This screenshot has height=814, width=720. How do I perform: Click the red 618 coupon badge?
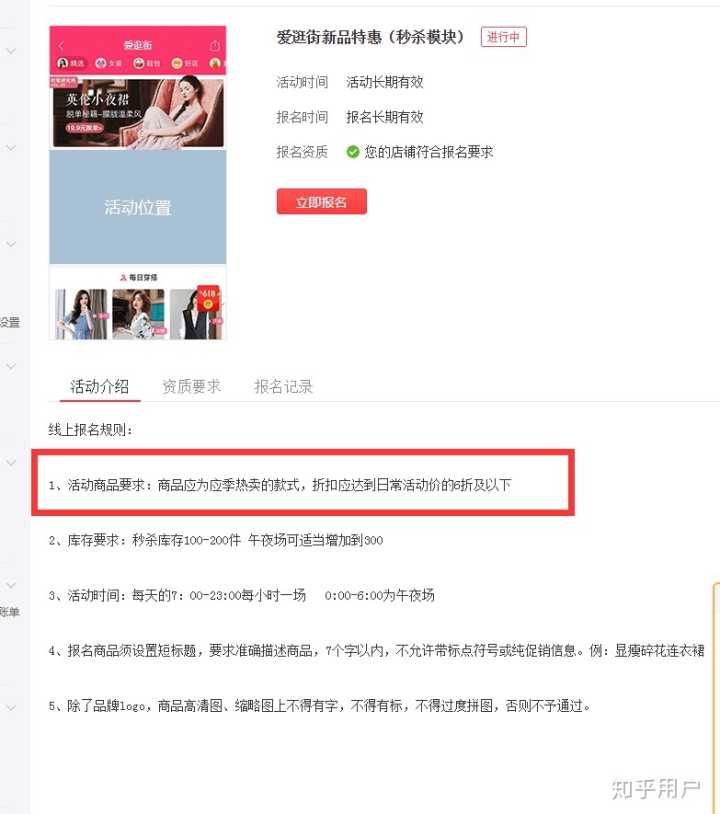pyautogui.click(x=209, y=299)
